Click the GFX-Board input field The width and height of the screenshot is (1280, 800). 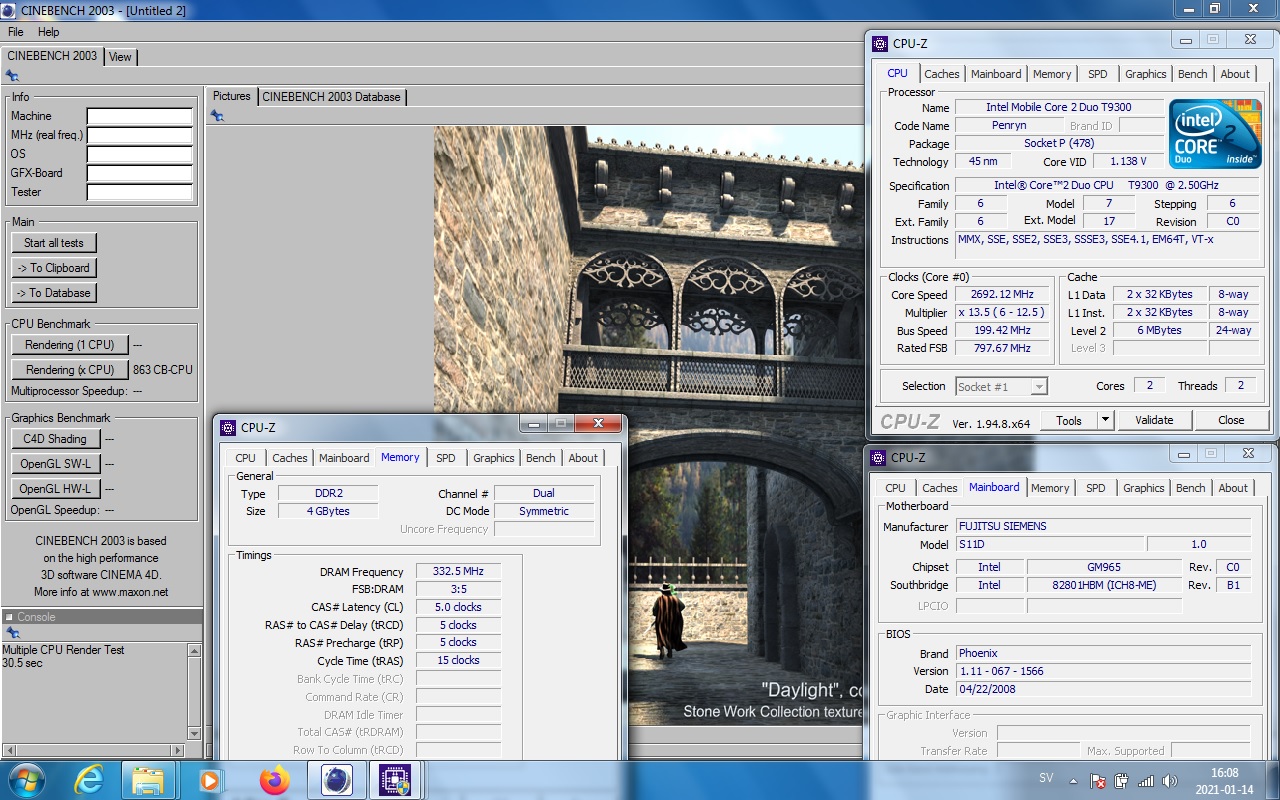coord(139,174)
